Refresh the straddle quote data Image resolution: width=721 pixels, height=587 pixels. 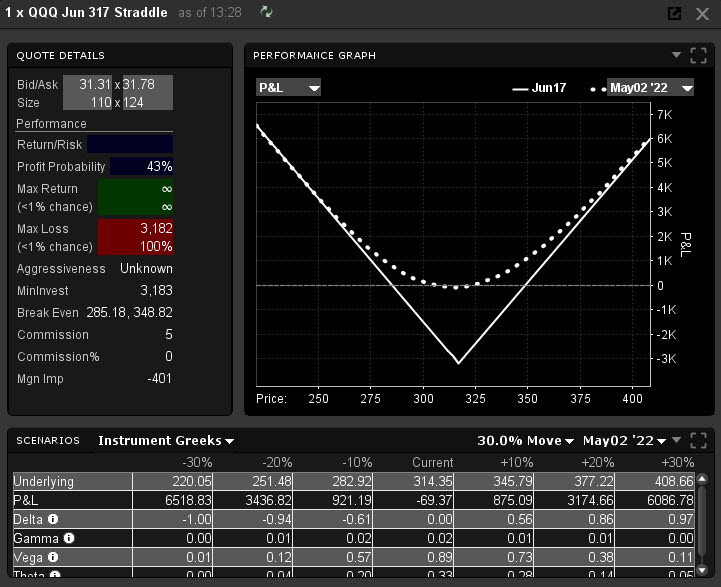click(266, 11)
